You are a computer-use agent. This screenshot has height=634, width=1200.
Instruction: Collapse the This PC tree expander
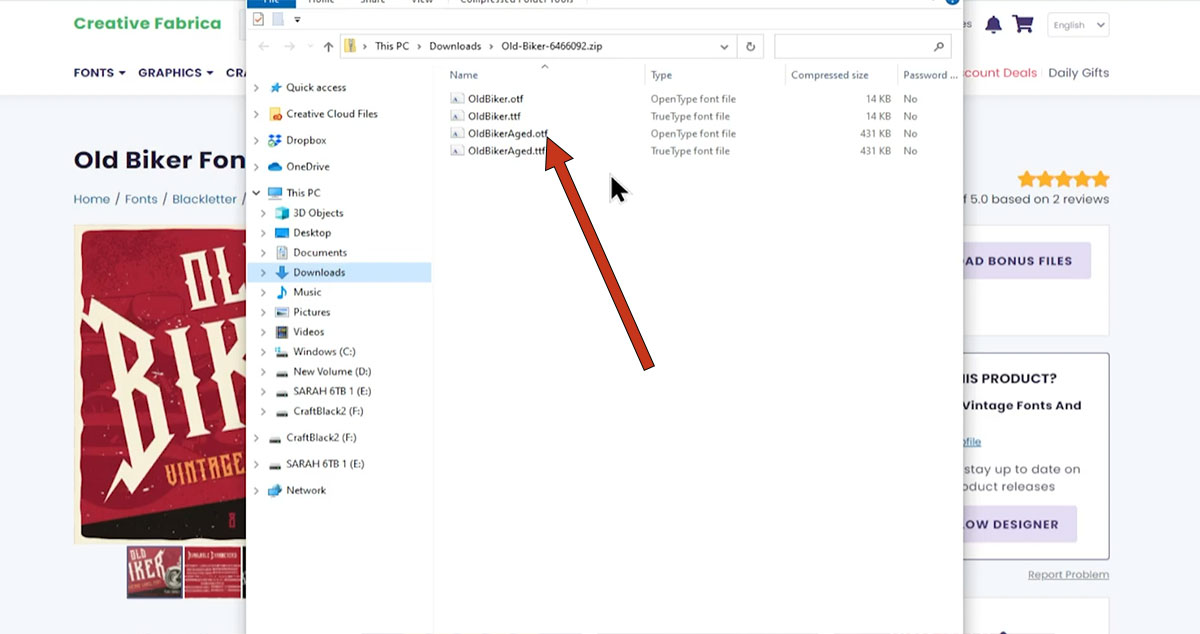pos(255,192)
